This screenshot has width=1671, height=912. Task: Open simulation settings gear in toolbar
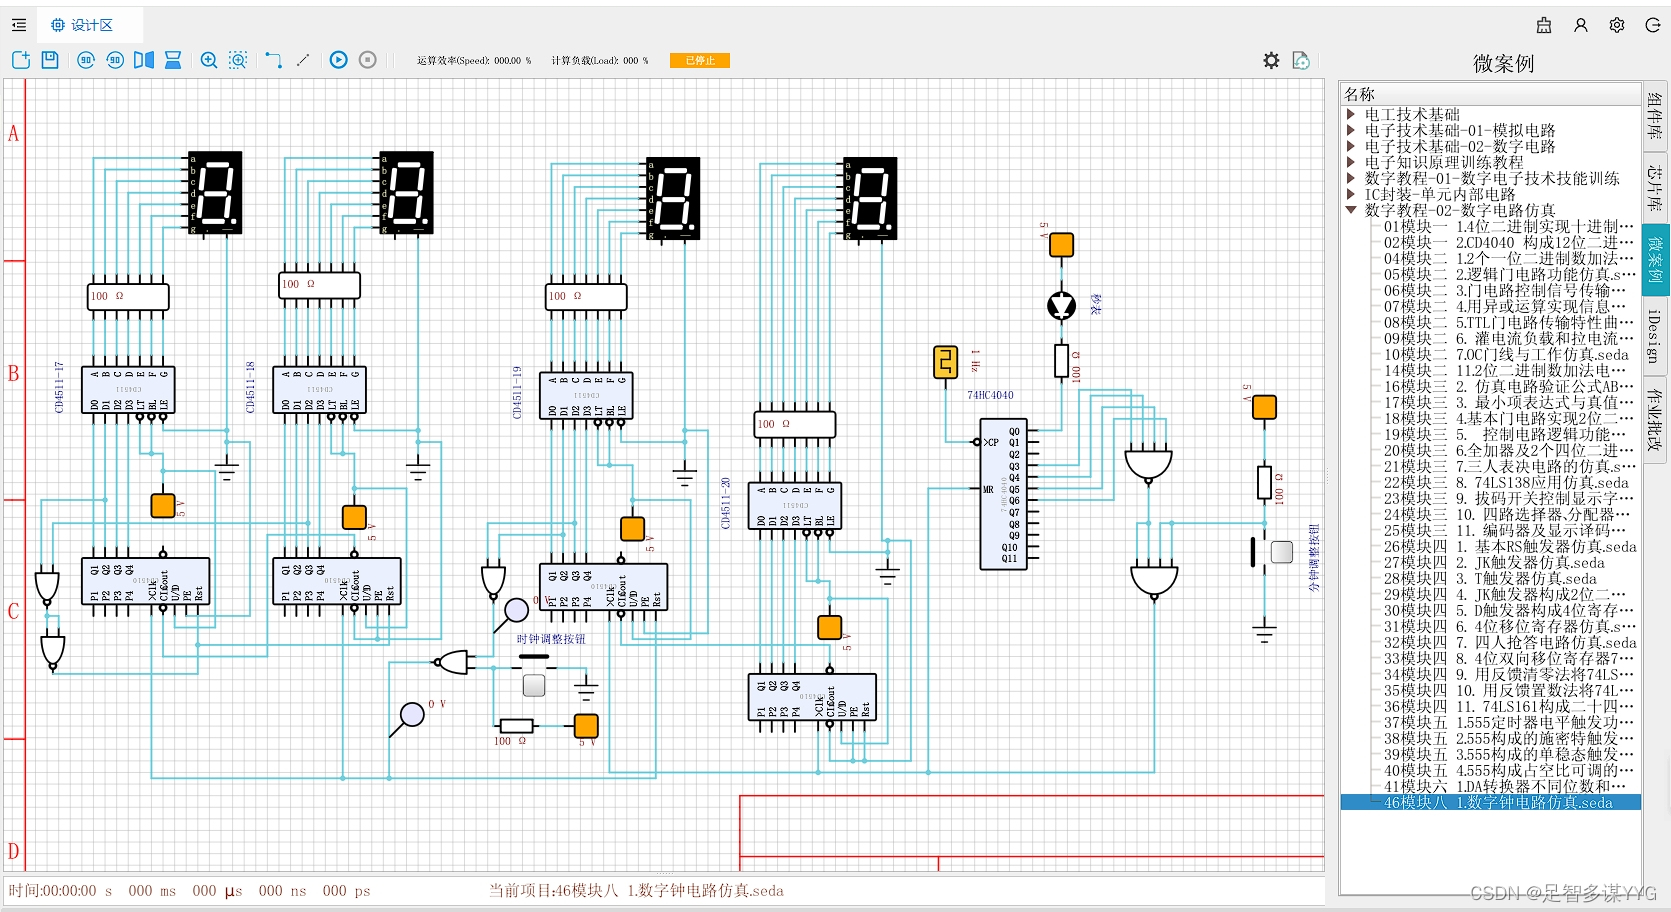(x=1271, y=60)
